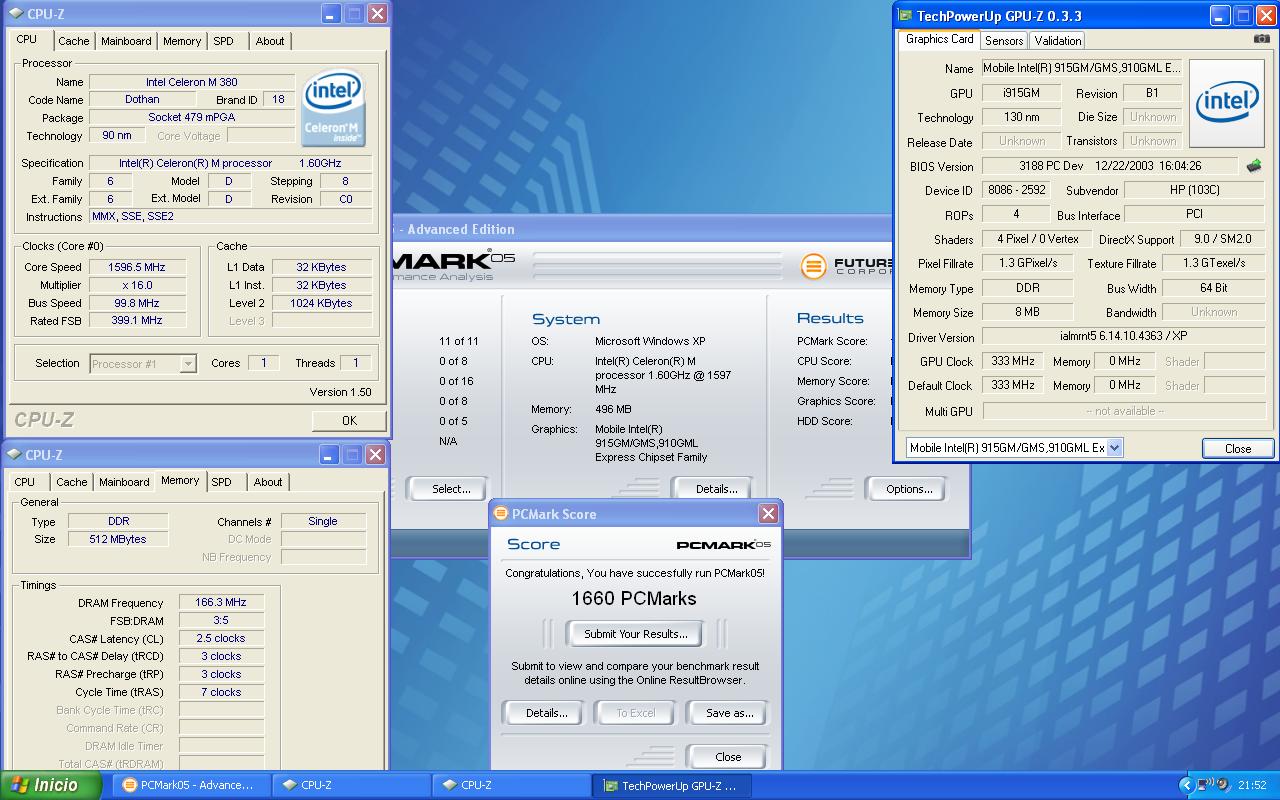Screen dimensions: 1280x800
Task: Open About tab in bottom CPU-Z window
Action: point(268,482)
